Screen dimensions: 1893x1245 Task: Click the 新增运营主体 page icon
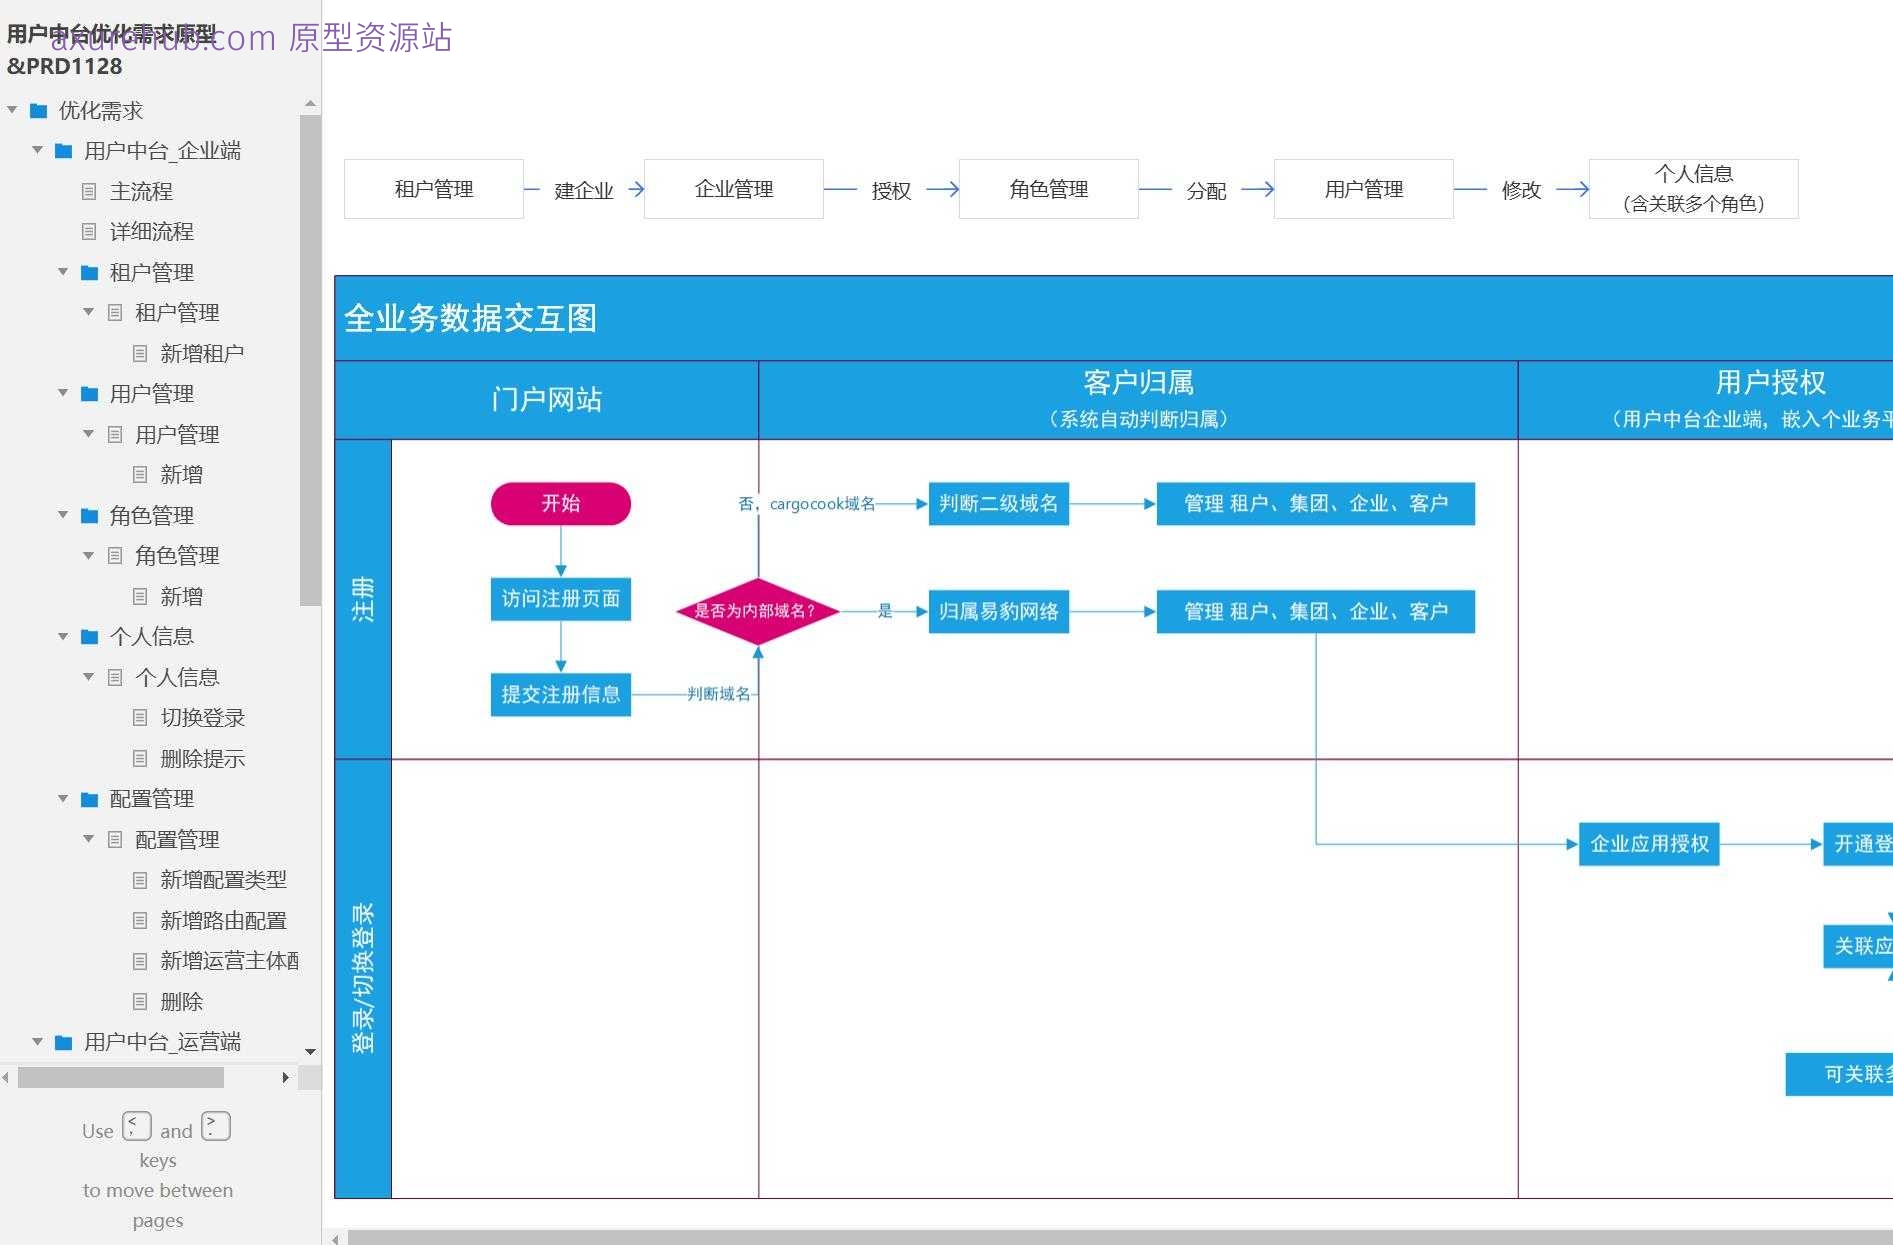(140, 961)
